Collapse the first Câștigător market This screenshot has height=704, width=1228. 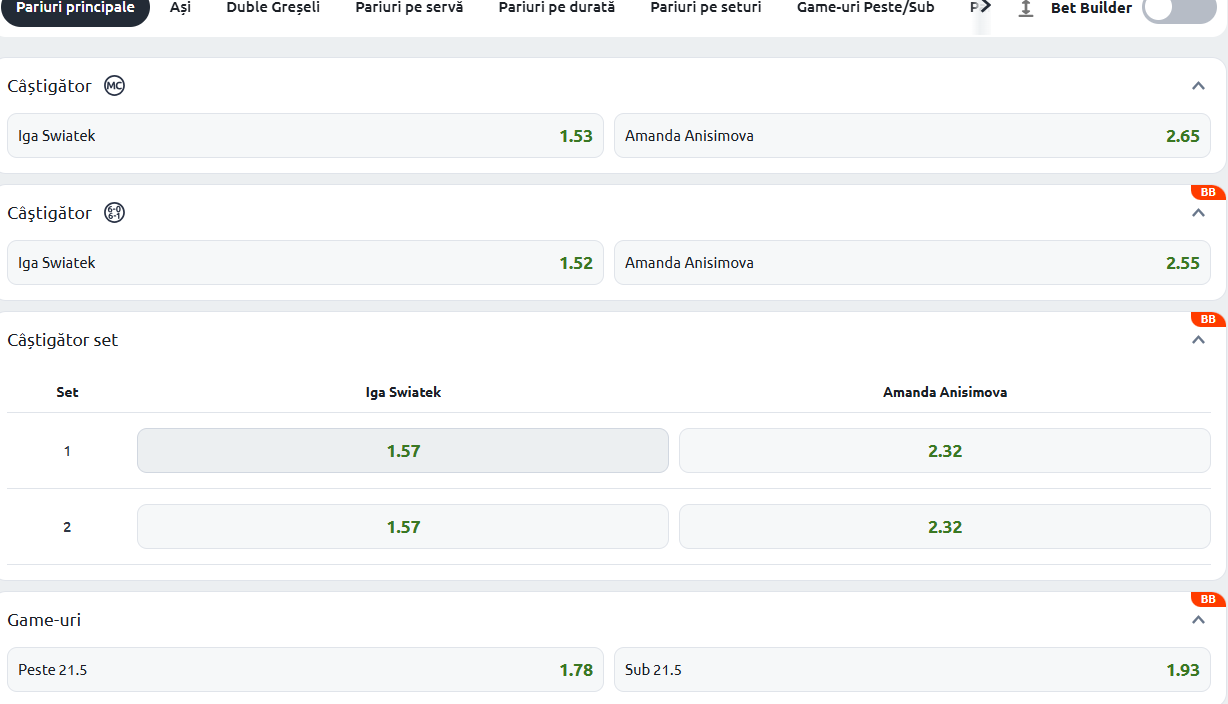[x=1198, y=86]
